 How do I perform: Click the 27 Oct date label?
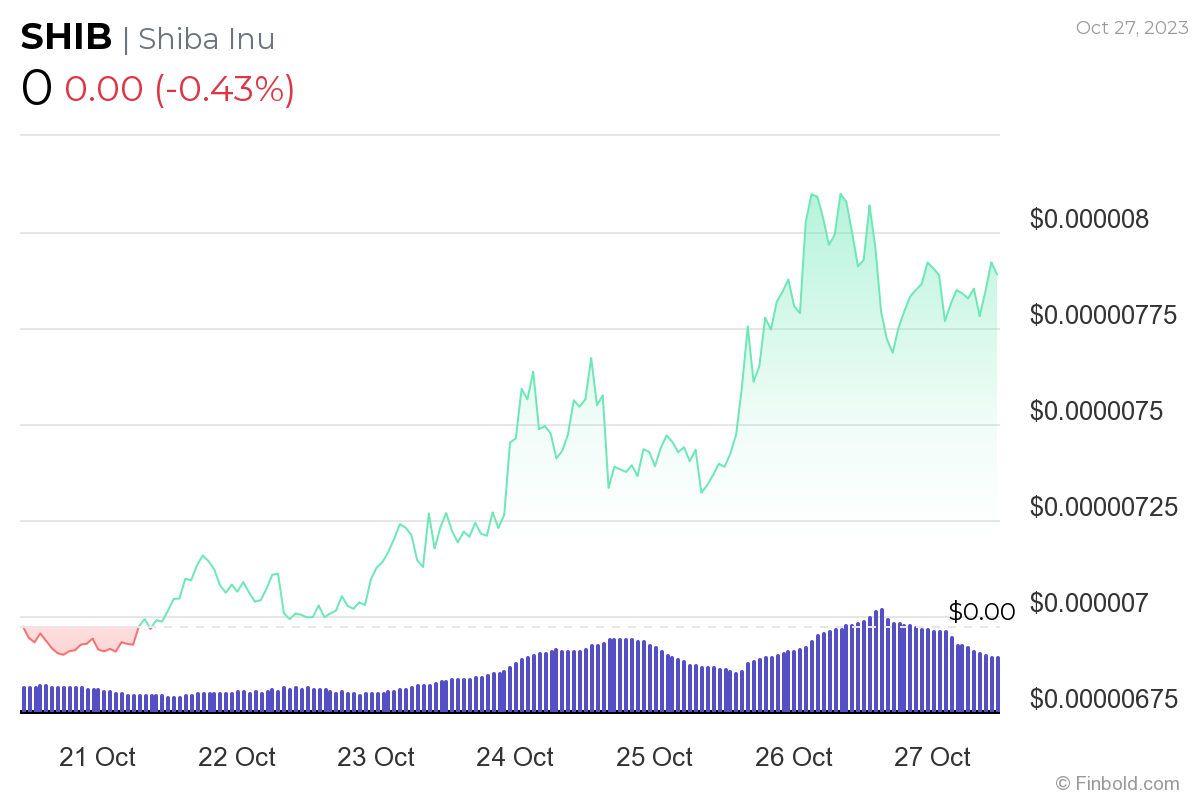[932, 757]
